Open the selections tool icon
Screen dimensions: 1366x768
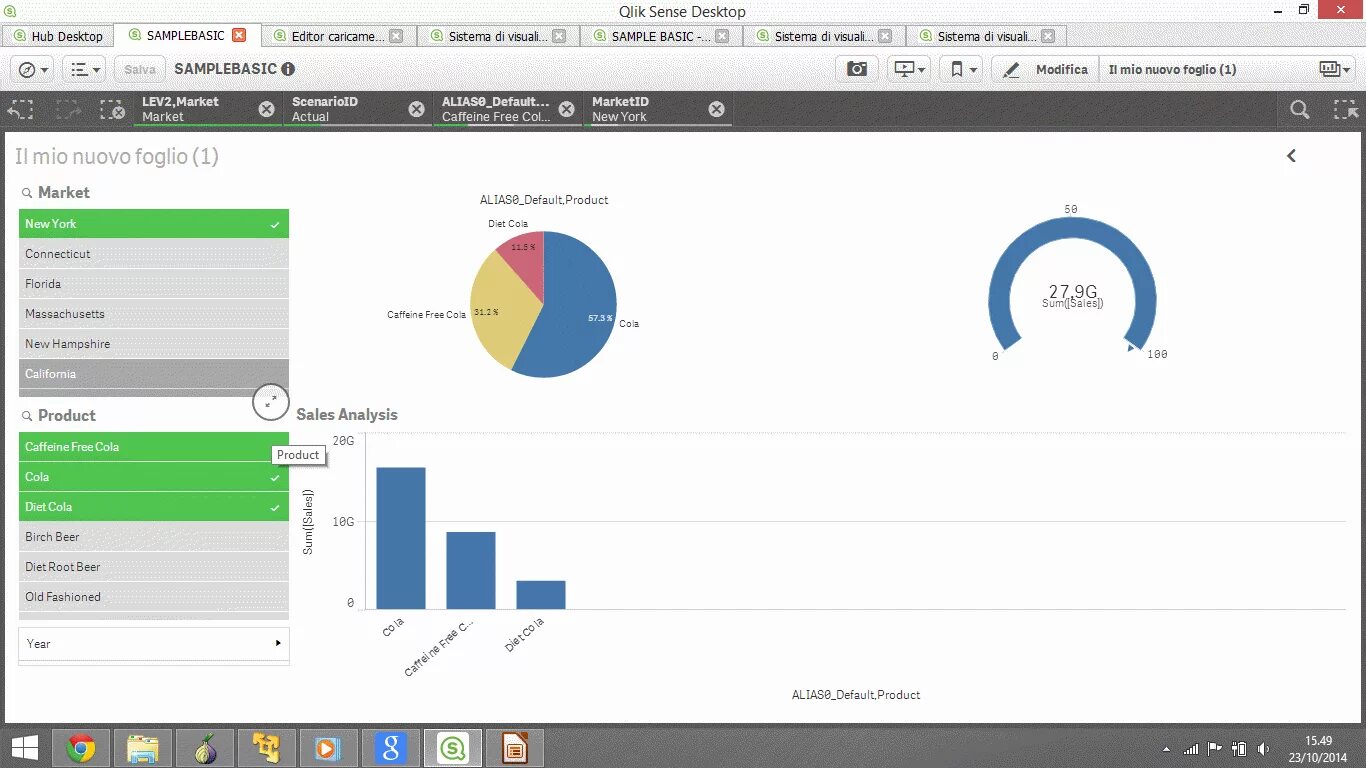click(1345, 110)
